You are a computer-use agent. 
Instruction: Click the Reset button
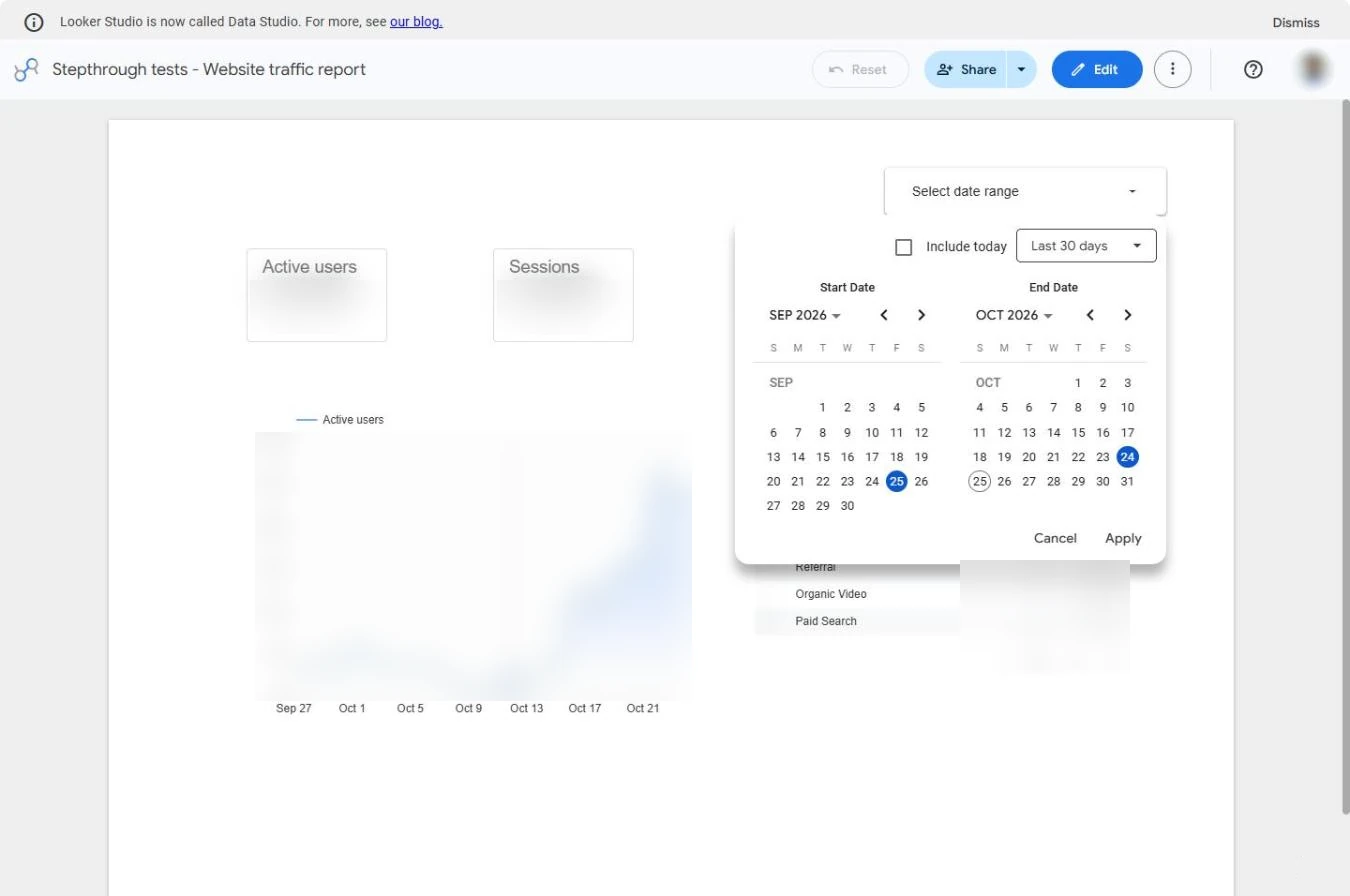click(860, 70)
